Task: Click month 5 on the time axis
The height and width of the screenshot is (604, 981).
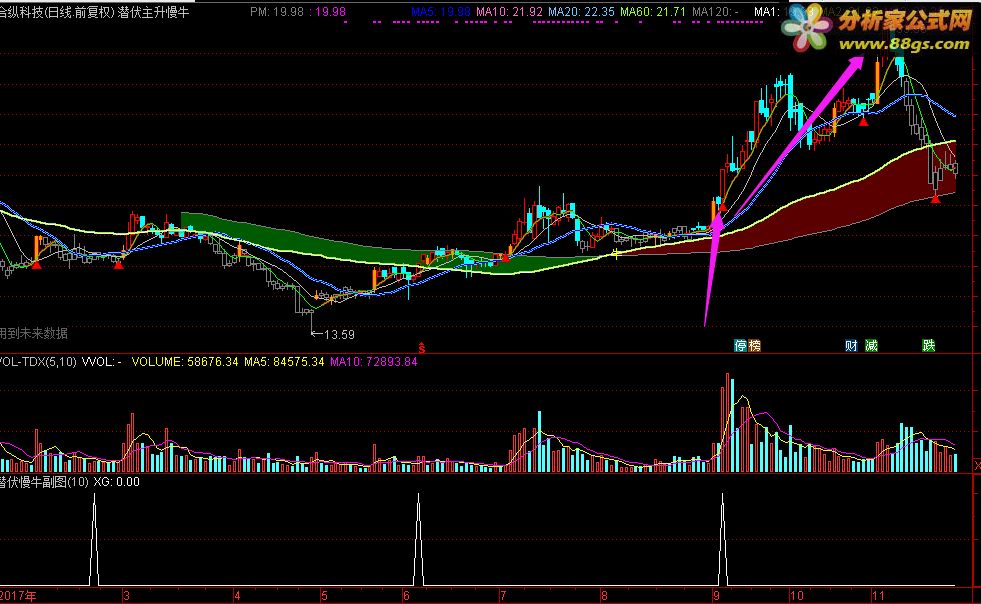Action: pos(324,596)
